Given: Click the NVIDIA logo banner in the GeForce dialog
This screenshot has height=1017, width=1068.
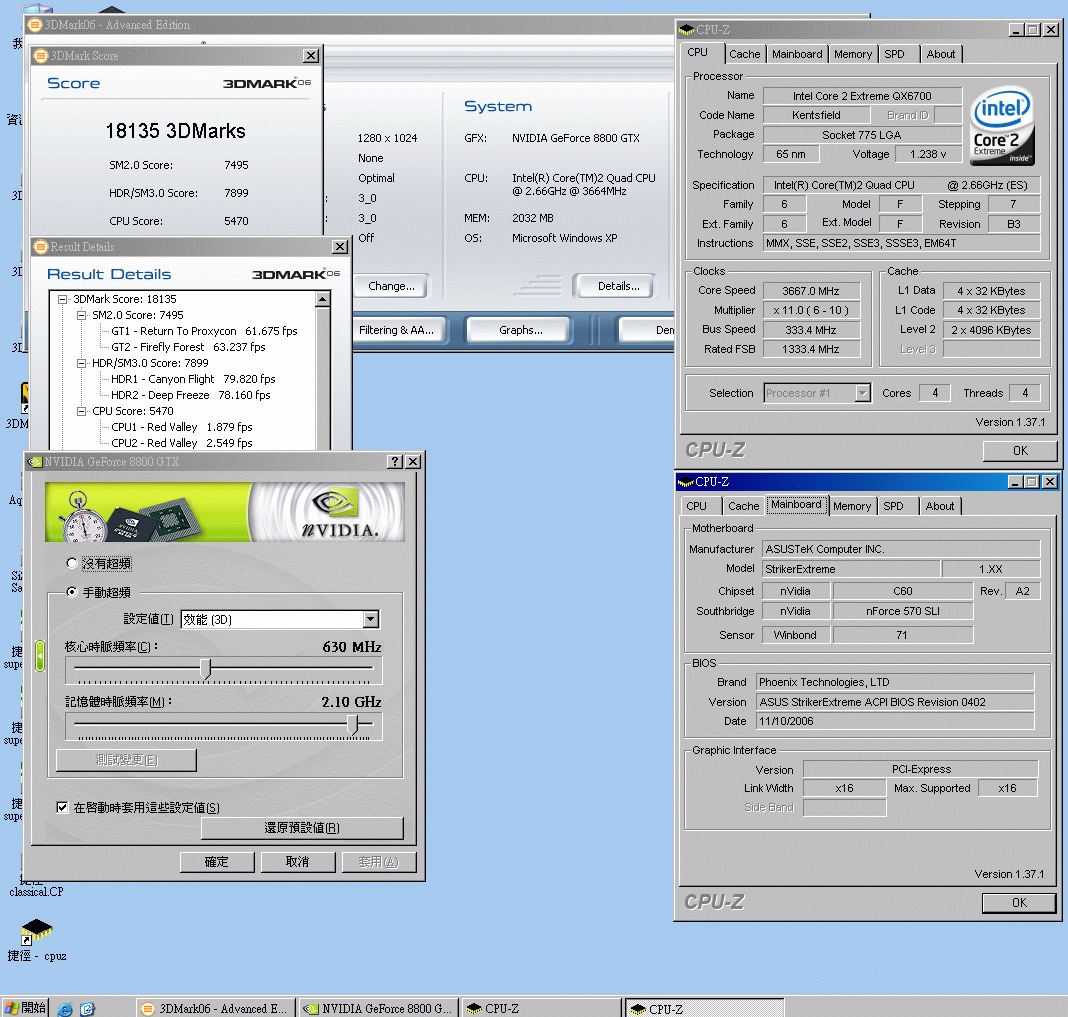Looking at the screenshot, I should coord(225,512).
